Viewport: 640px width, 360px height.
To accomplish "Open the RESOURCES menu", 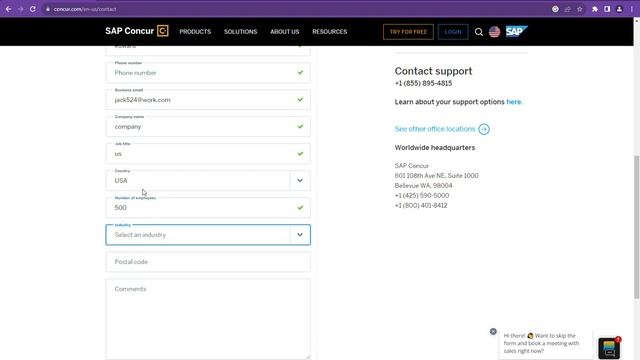I will tap(329, 31).
